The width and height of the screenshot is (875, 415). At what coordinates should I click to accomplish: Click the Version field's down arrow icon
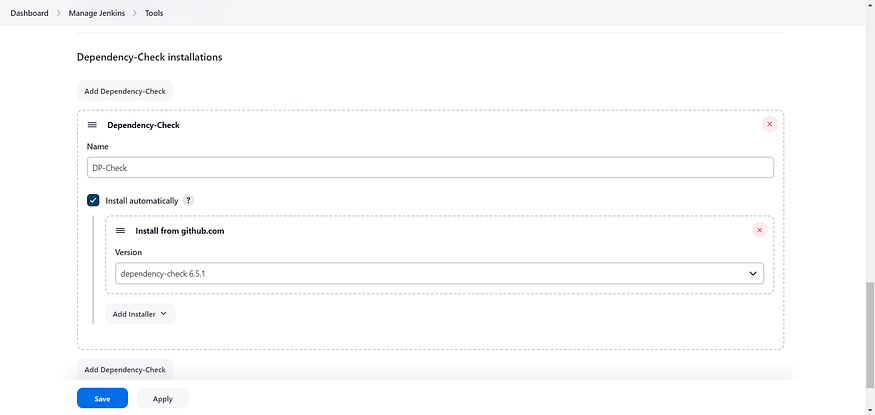tap(753, 274)
